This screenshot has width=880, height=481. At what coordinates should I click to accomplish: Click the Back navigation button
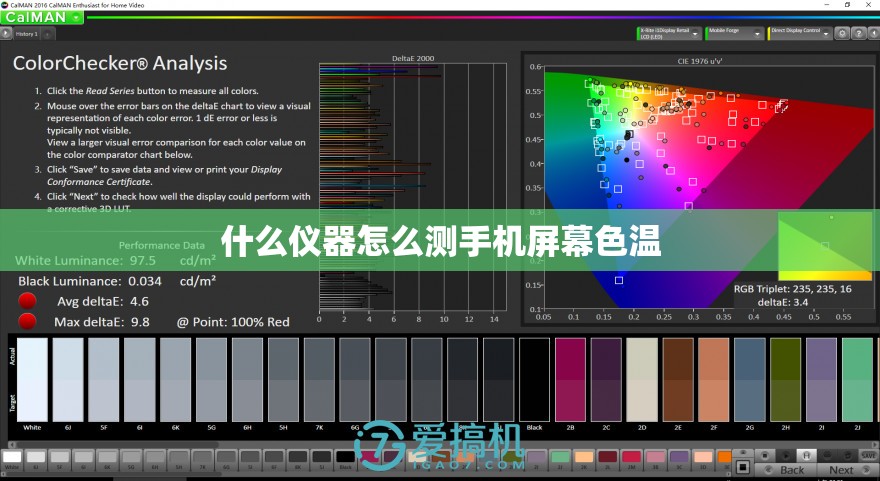[786, 470]
